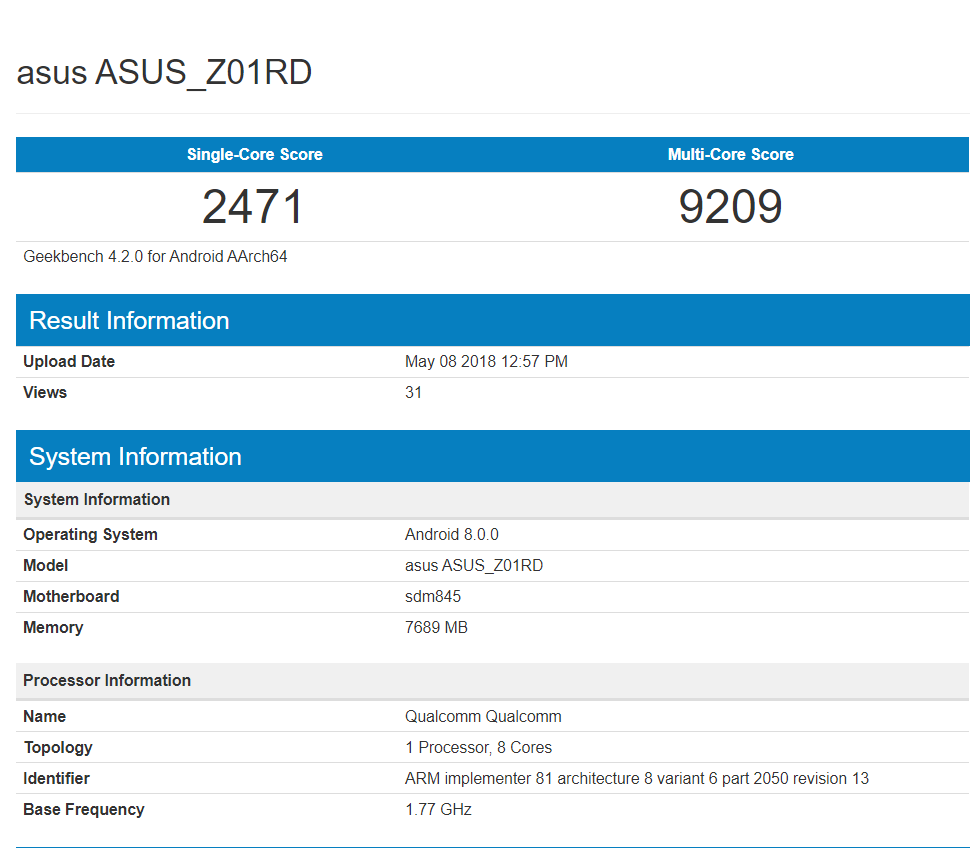Click the multi-core score value 9209

coord(730,206)
